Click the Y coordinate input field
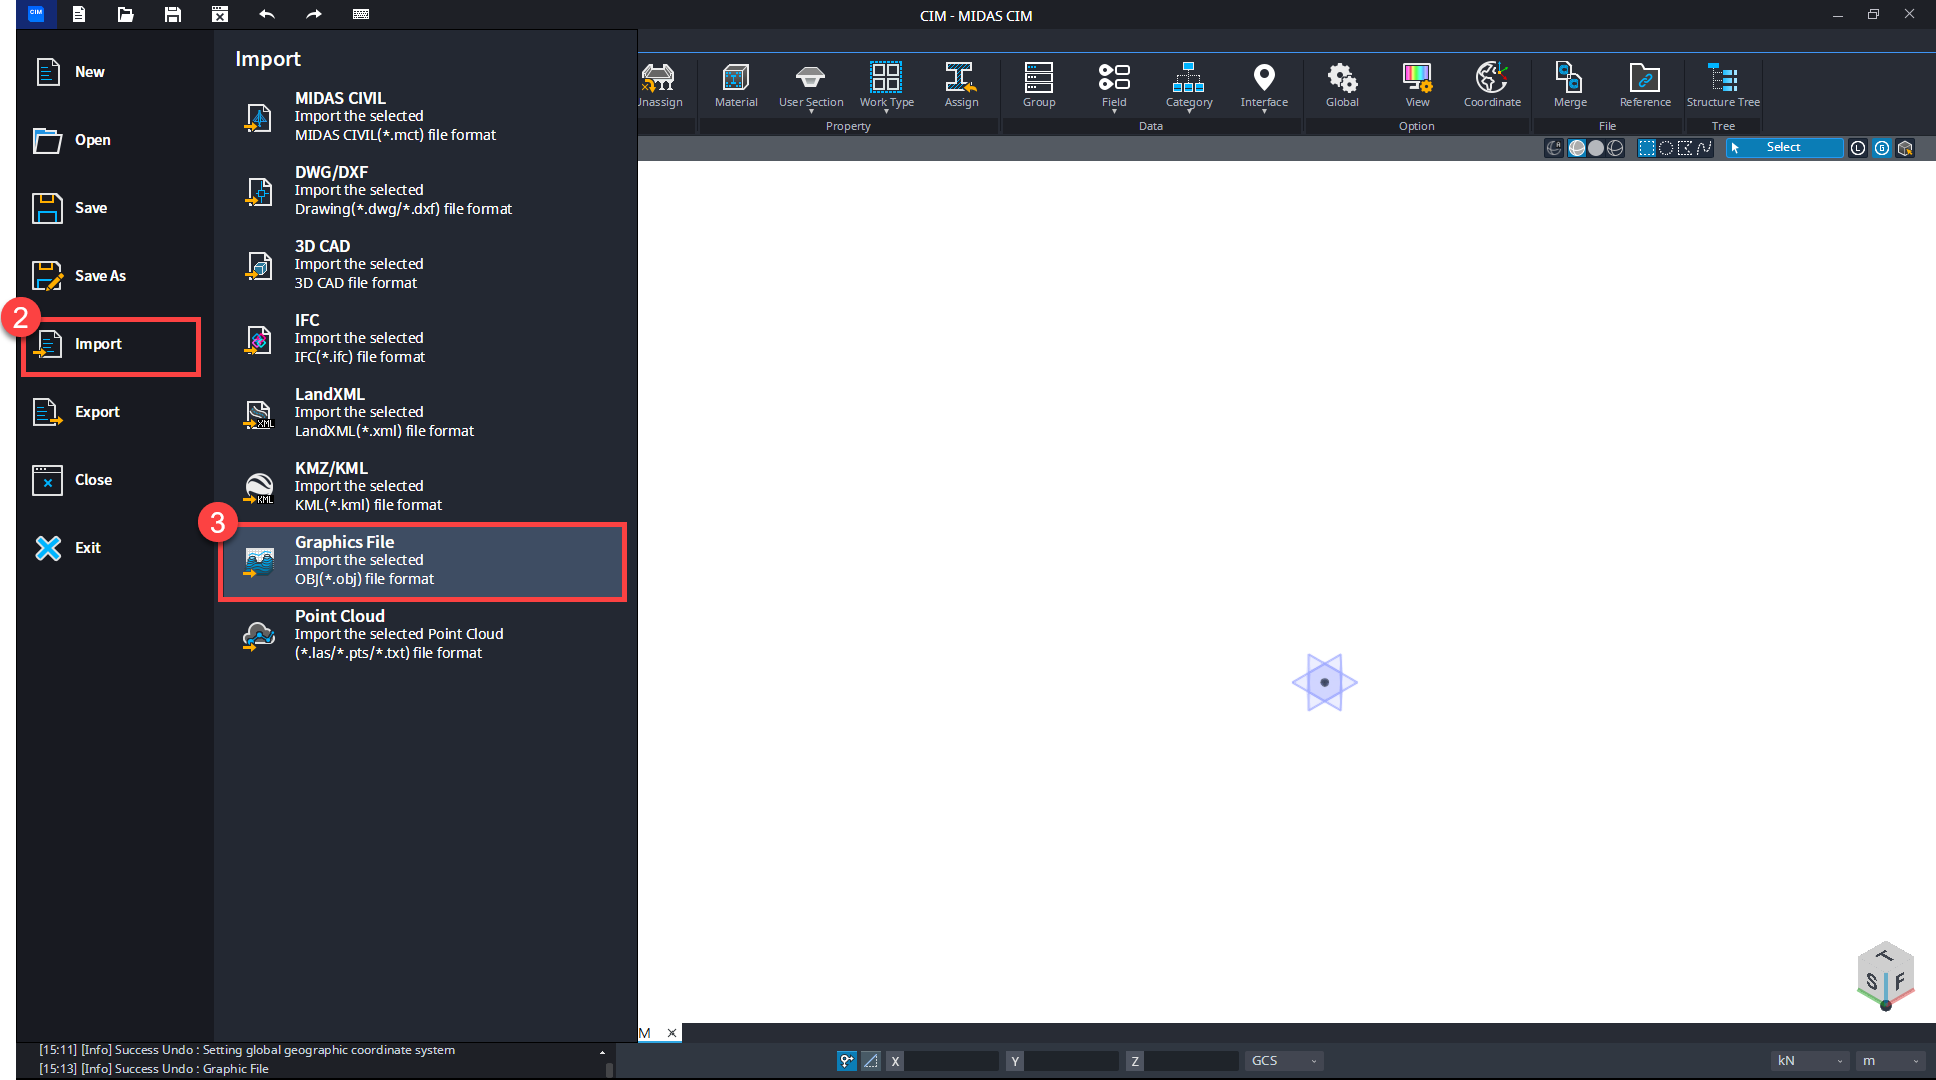Screen dimensions: 1936x1080 click(1071, 1061)
